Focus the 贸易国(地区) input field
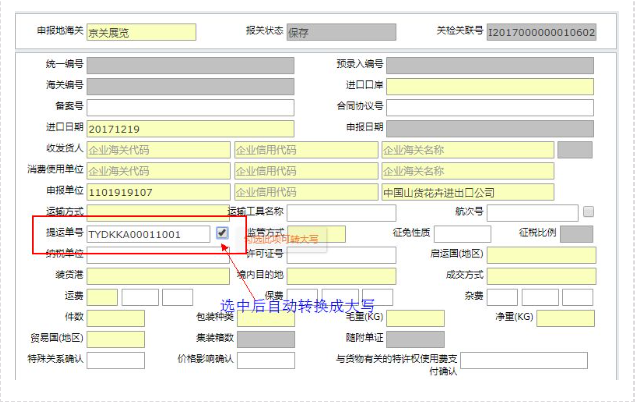The width and height of the screenshot is (635, 402). 115,339
